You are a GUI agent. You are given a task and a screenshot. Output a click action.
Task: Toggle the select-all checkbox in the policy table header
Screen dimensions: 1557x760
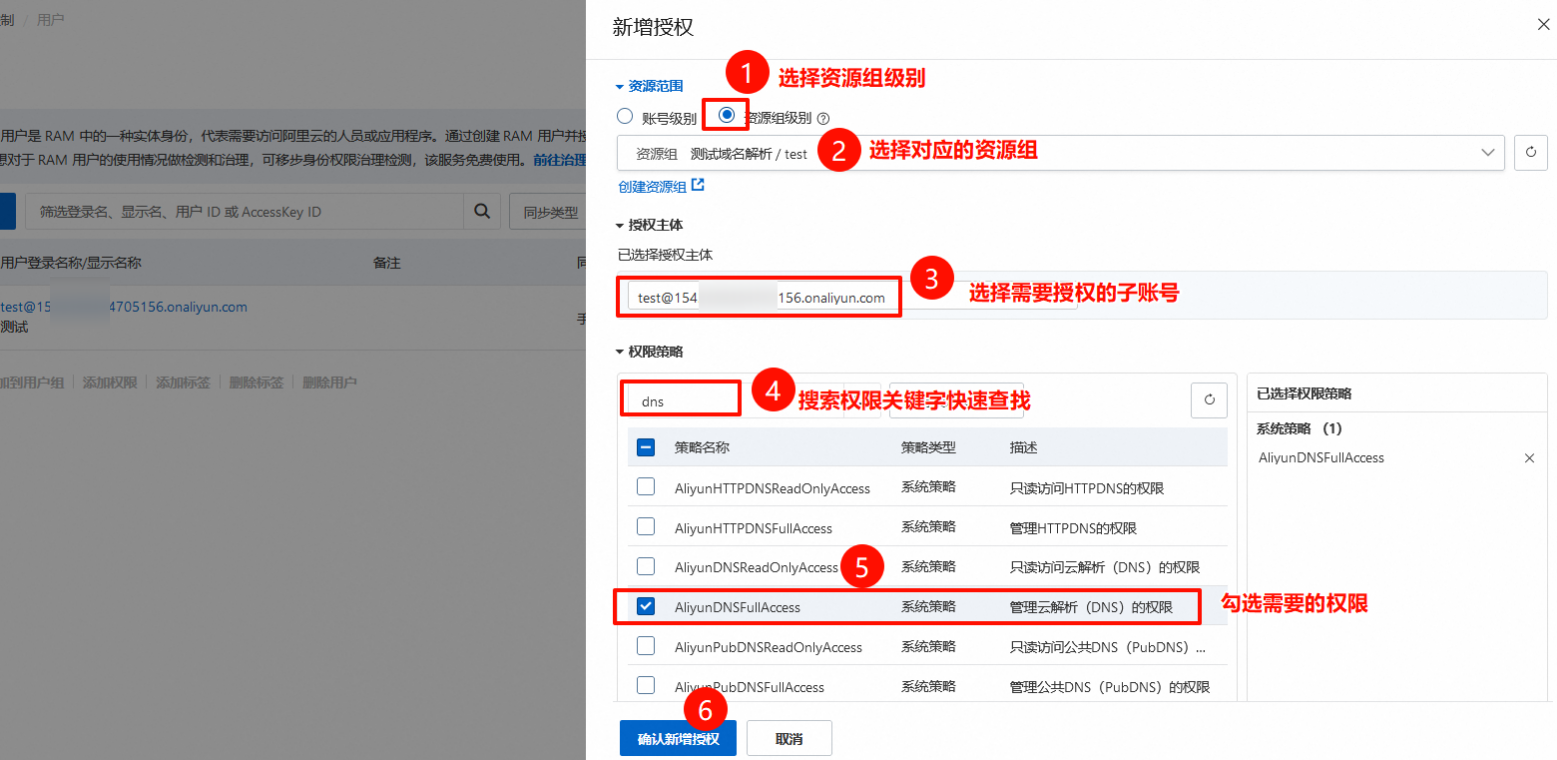click(x=646, y=448)
